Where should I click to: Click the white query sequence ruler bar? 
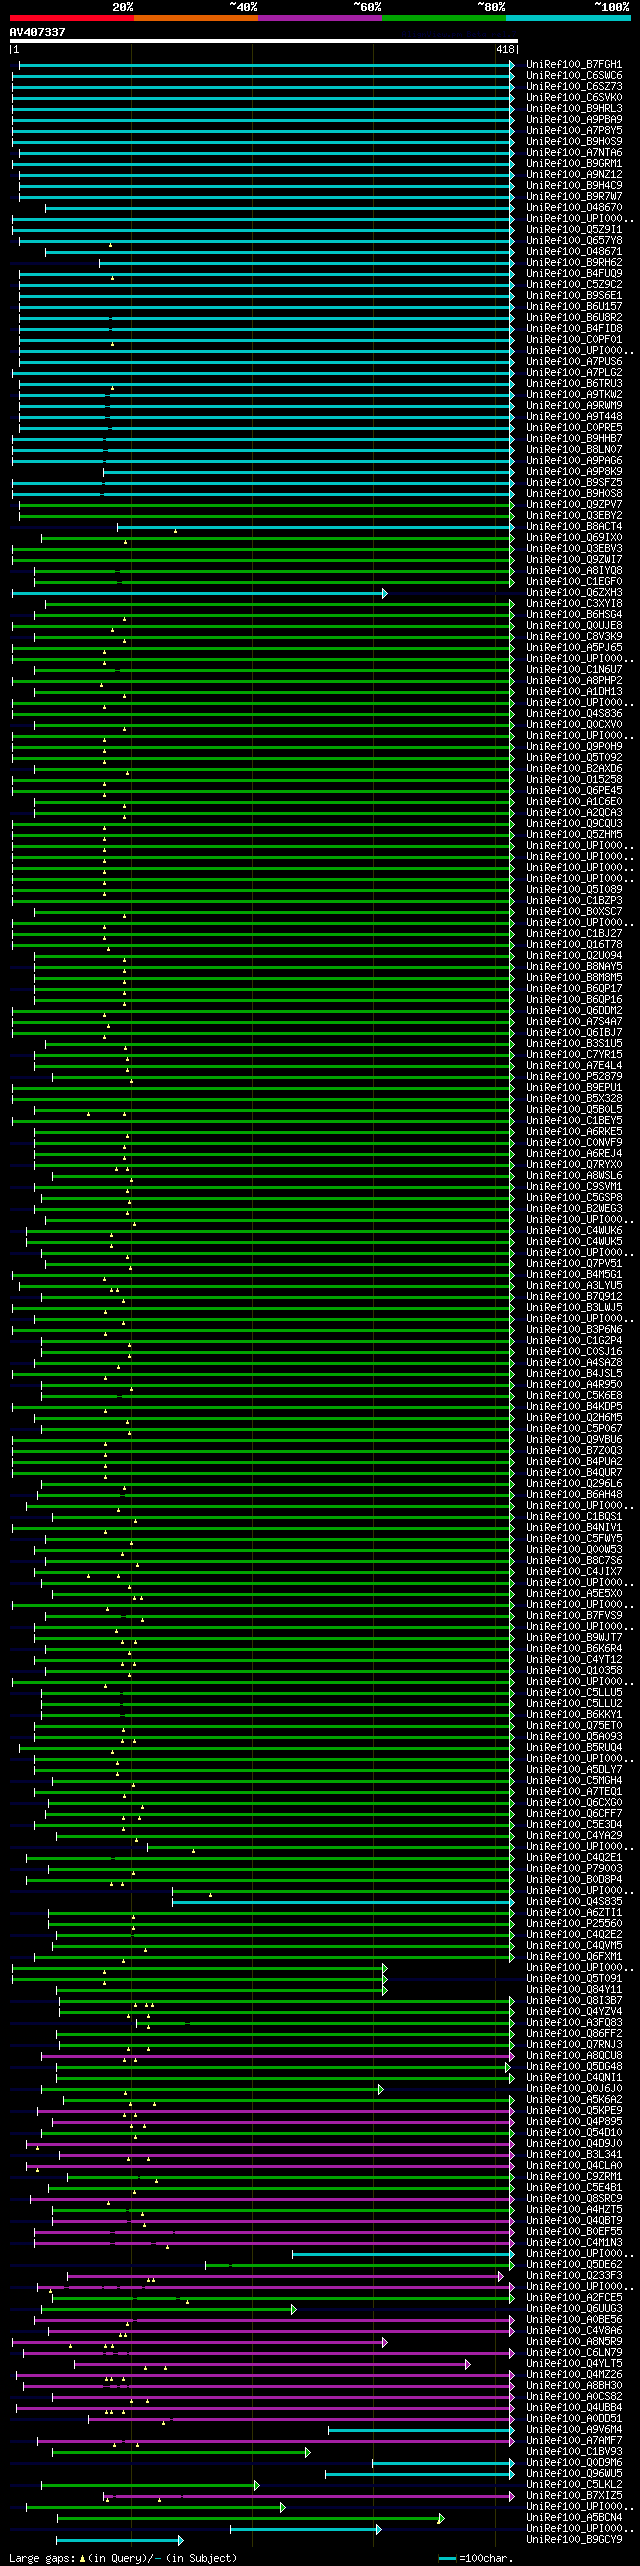click(x=263, y=42)
